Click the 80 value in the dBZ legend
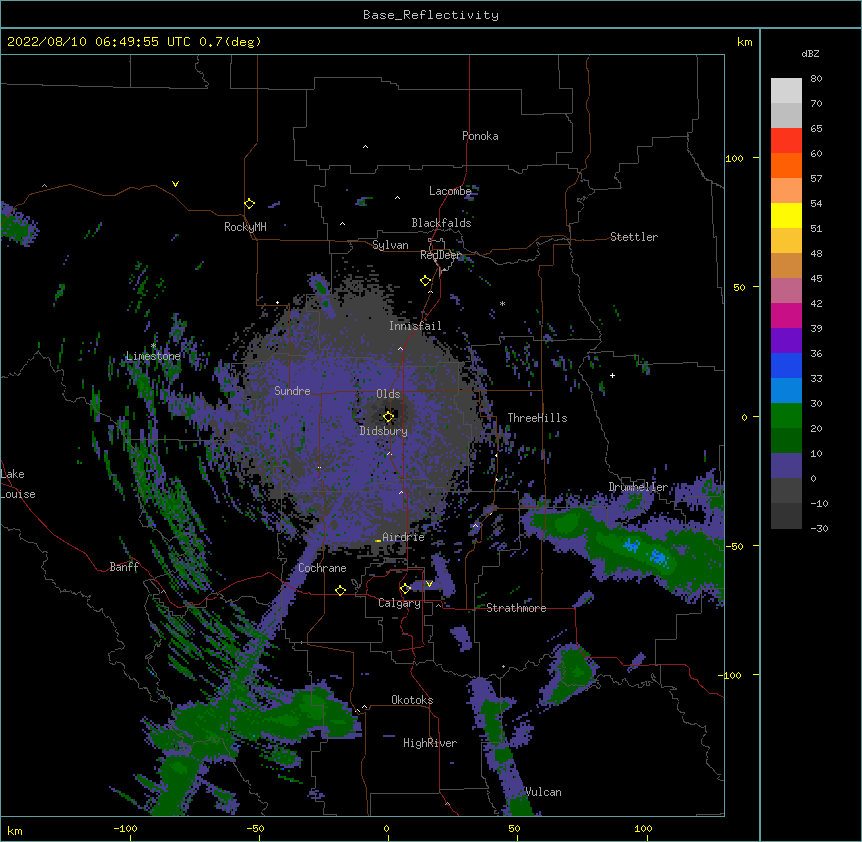 click(x=816, y=79)
